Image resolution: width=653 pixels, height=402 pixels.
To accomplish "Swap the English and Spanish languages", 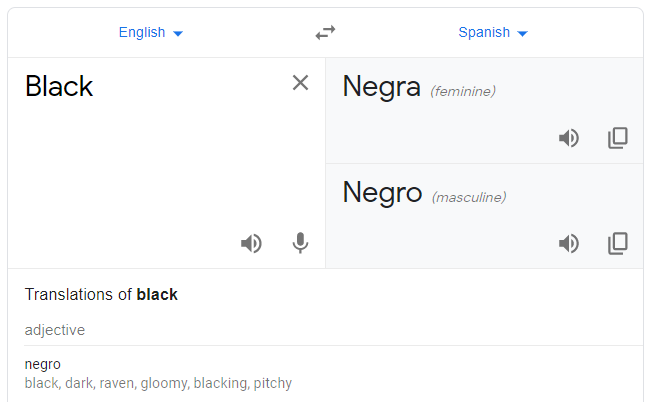I will point(325,32).
